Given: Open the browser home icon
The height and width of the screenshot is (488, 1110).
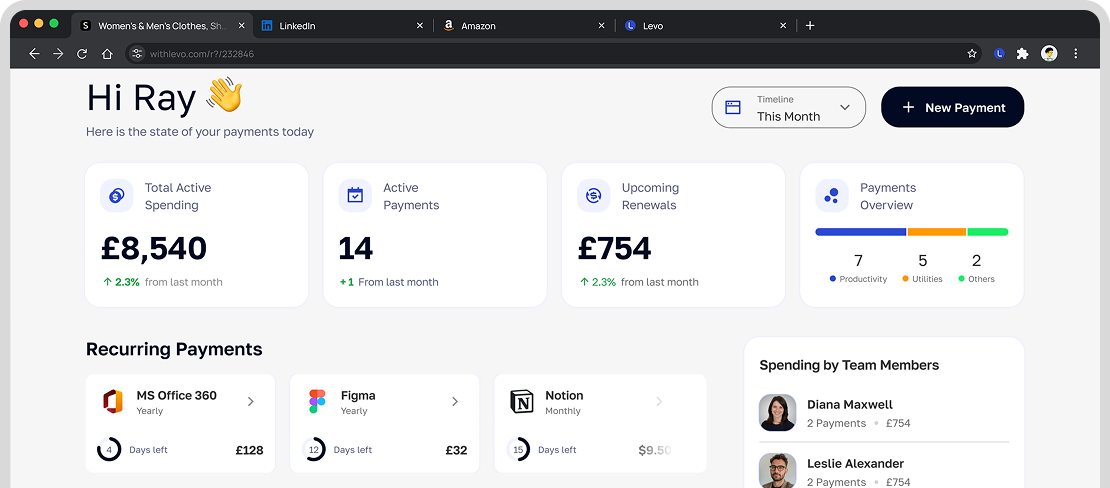Looking at the screenshot, I should point(107,53).
